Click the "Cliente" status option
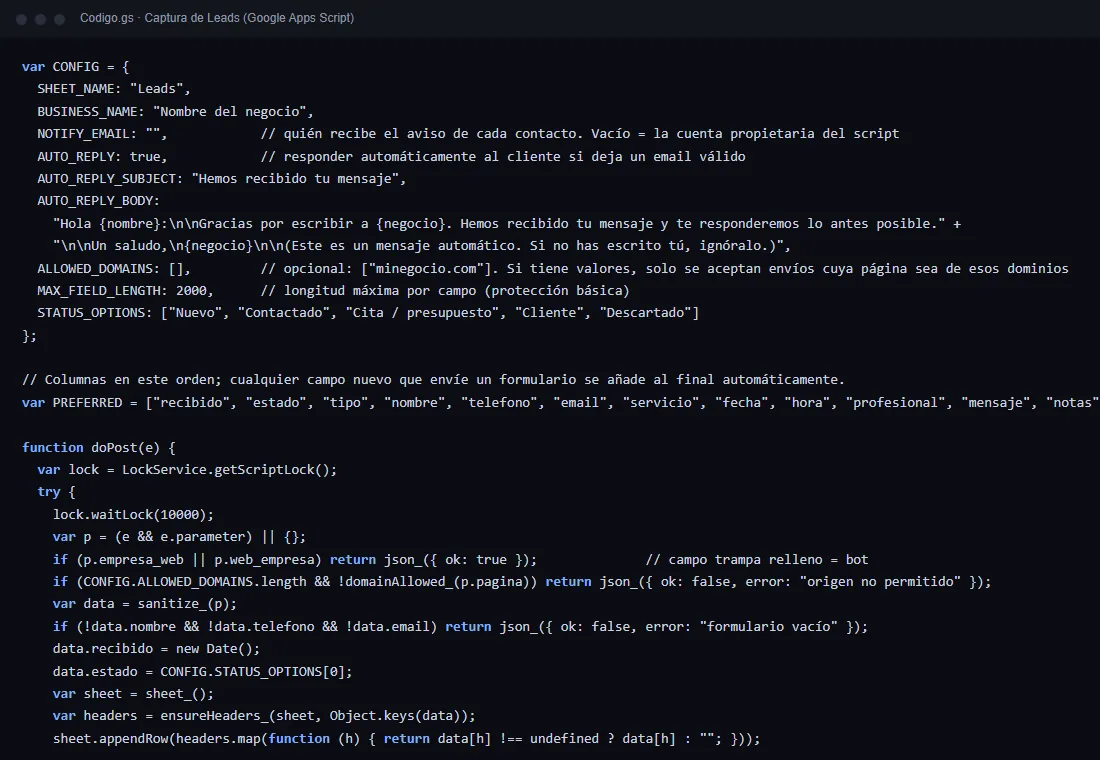The image size is (1100, 760). coord(550,312)
